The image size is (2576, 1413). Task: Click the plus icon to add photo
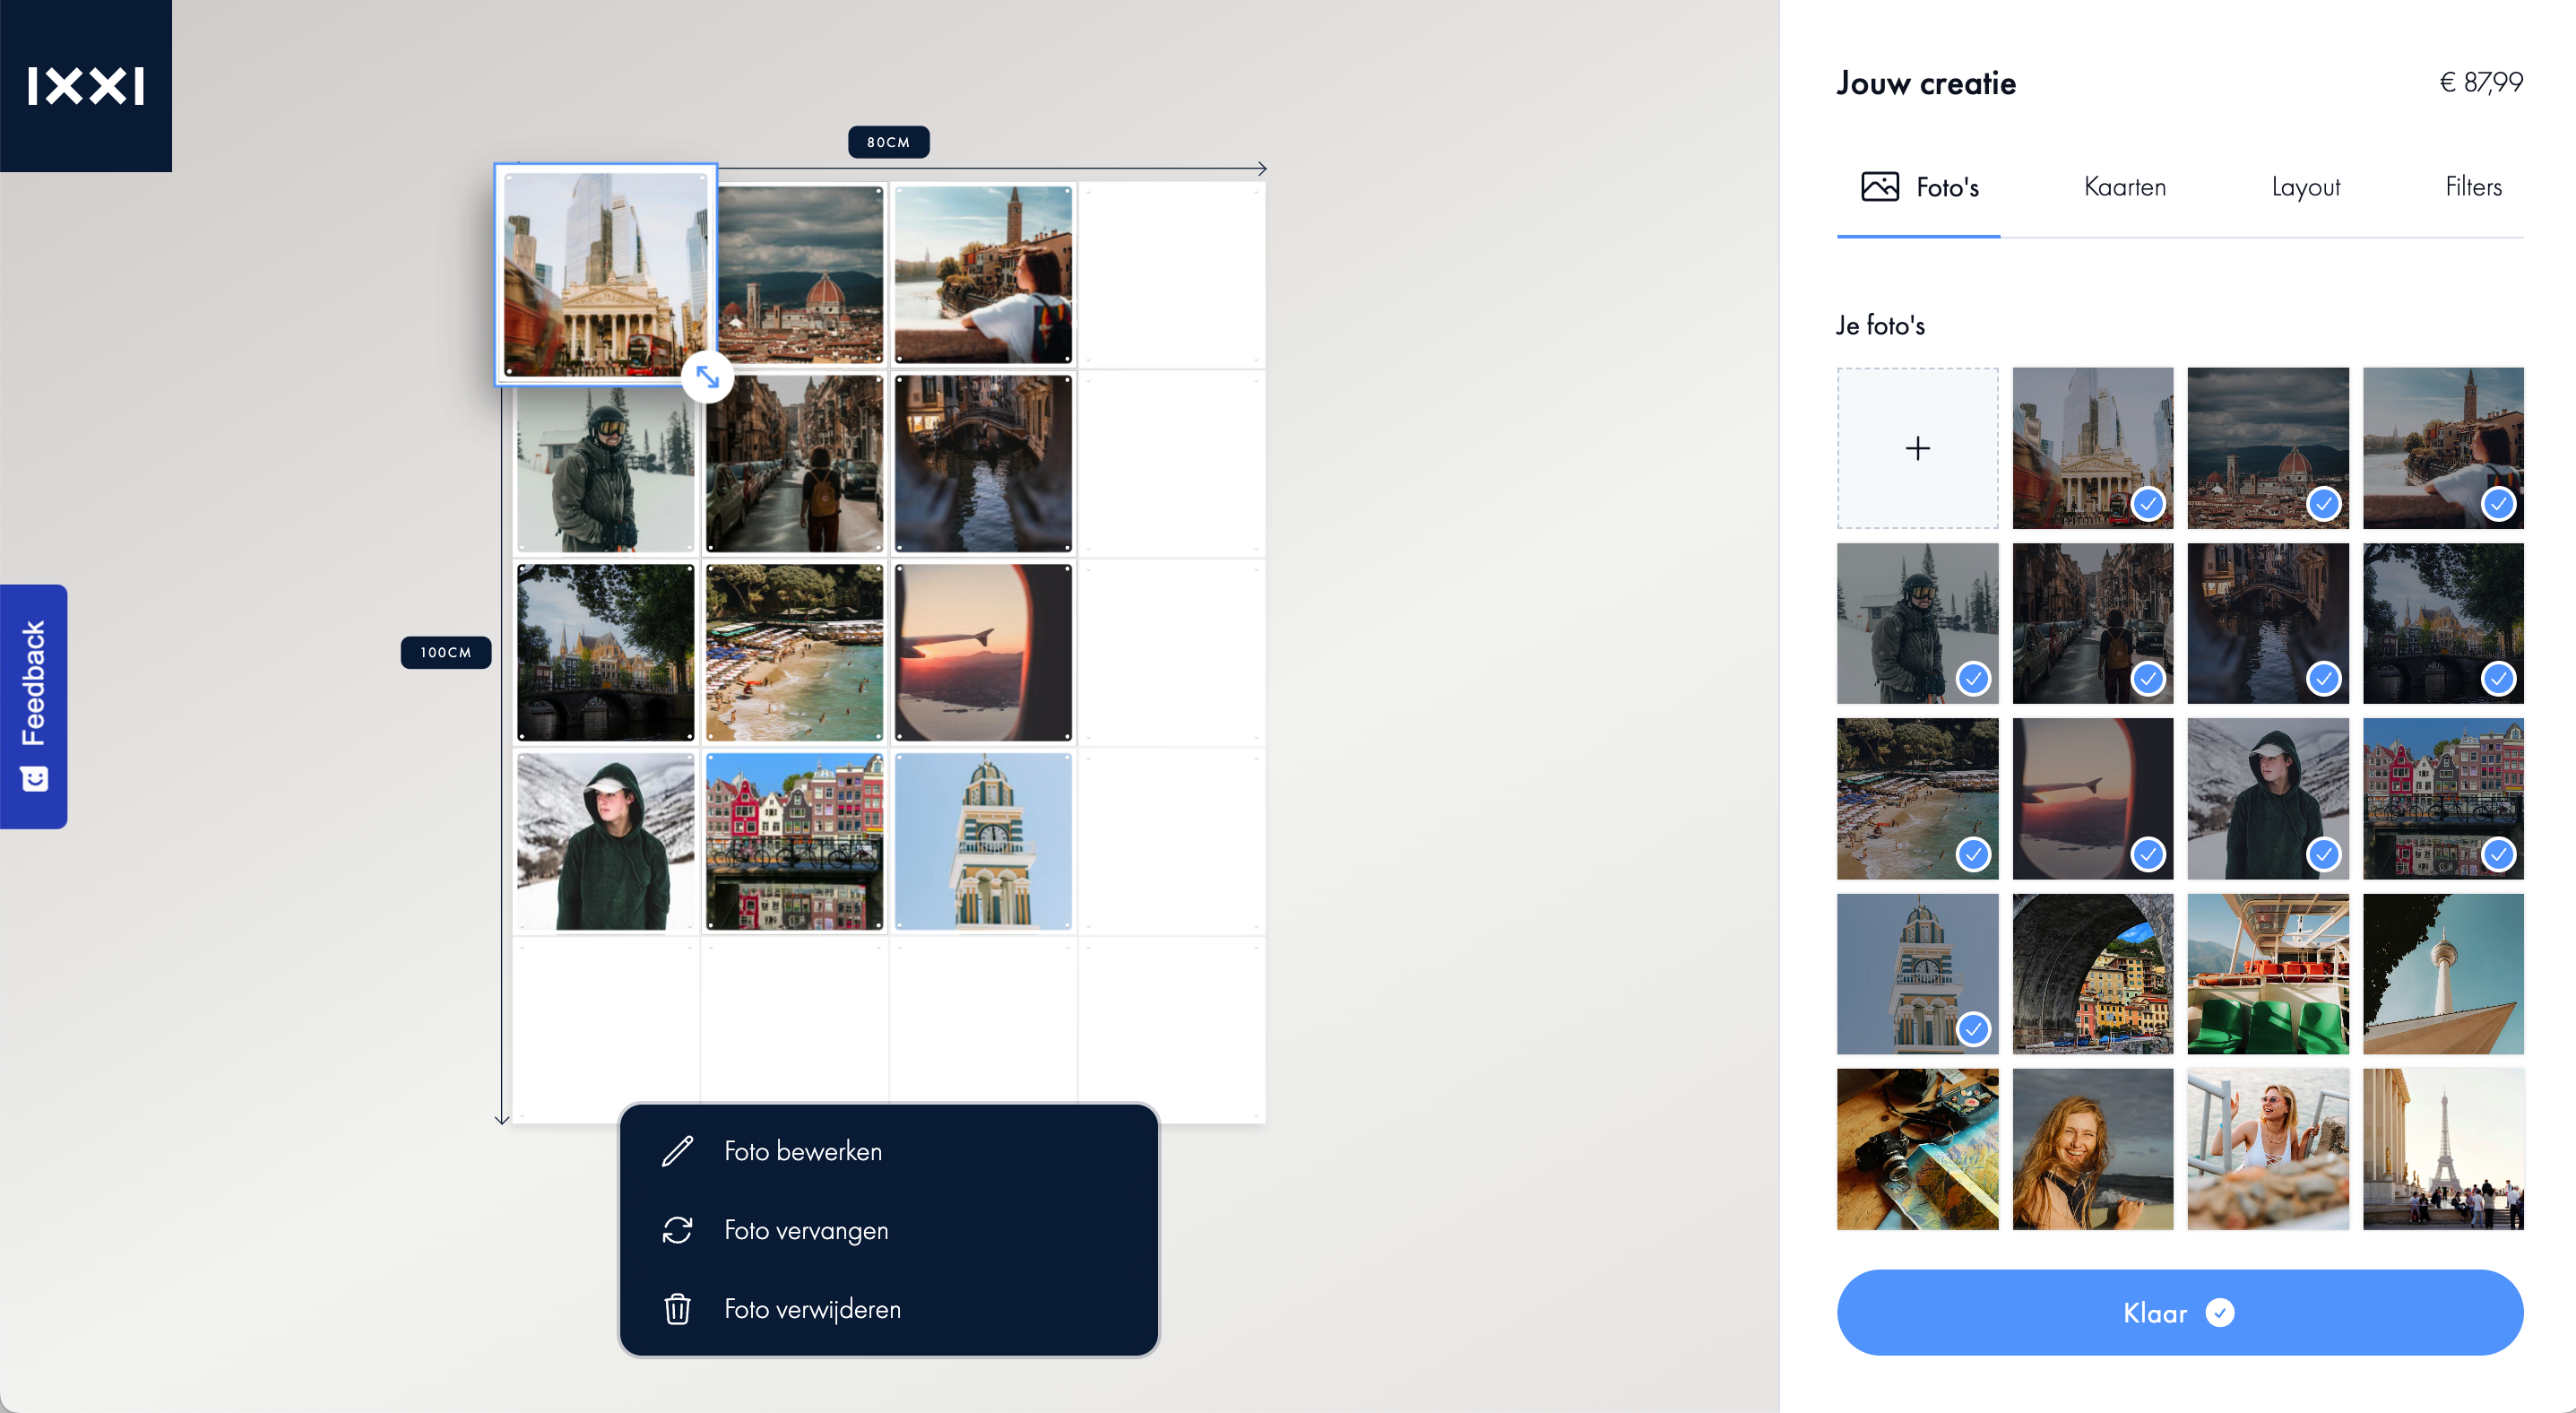coord(1917,448)
